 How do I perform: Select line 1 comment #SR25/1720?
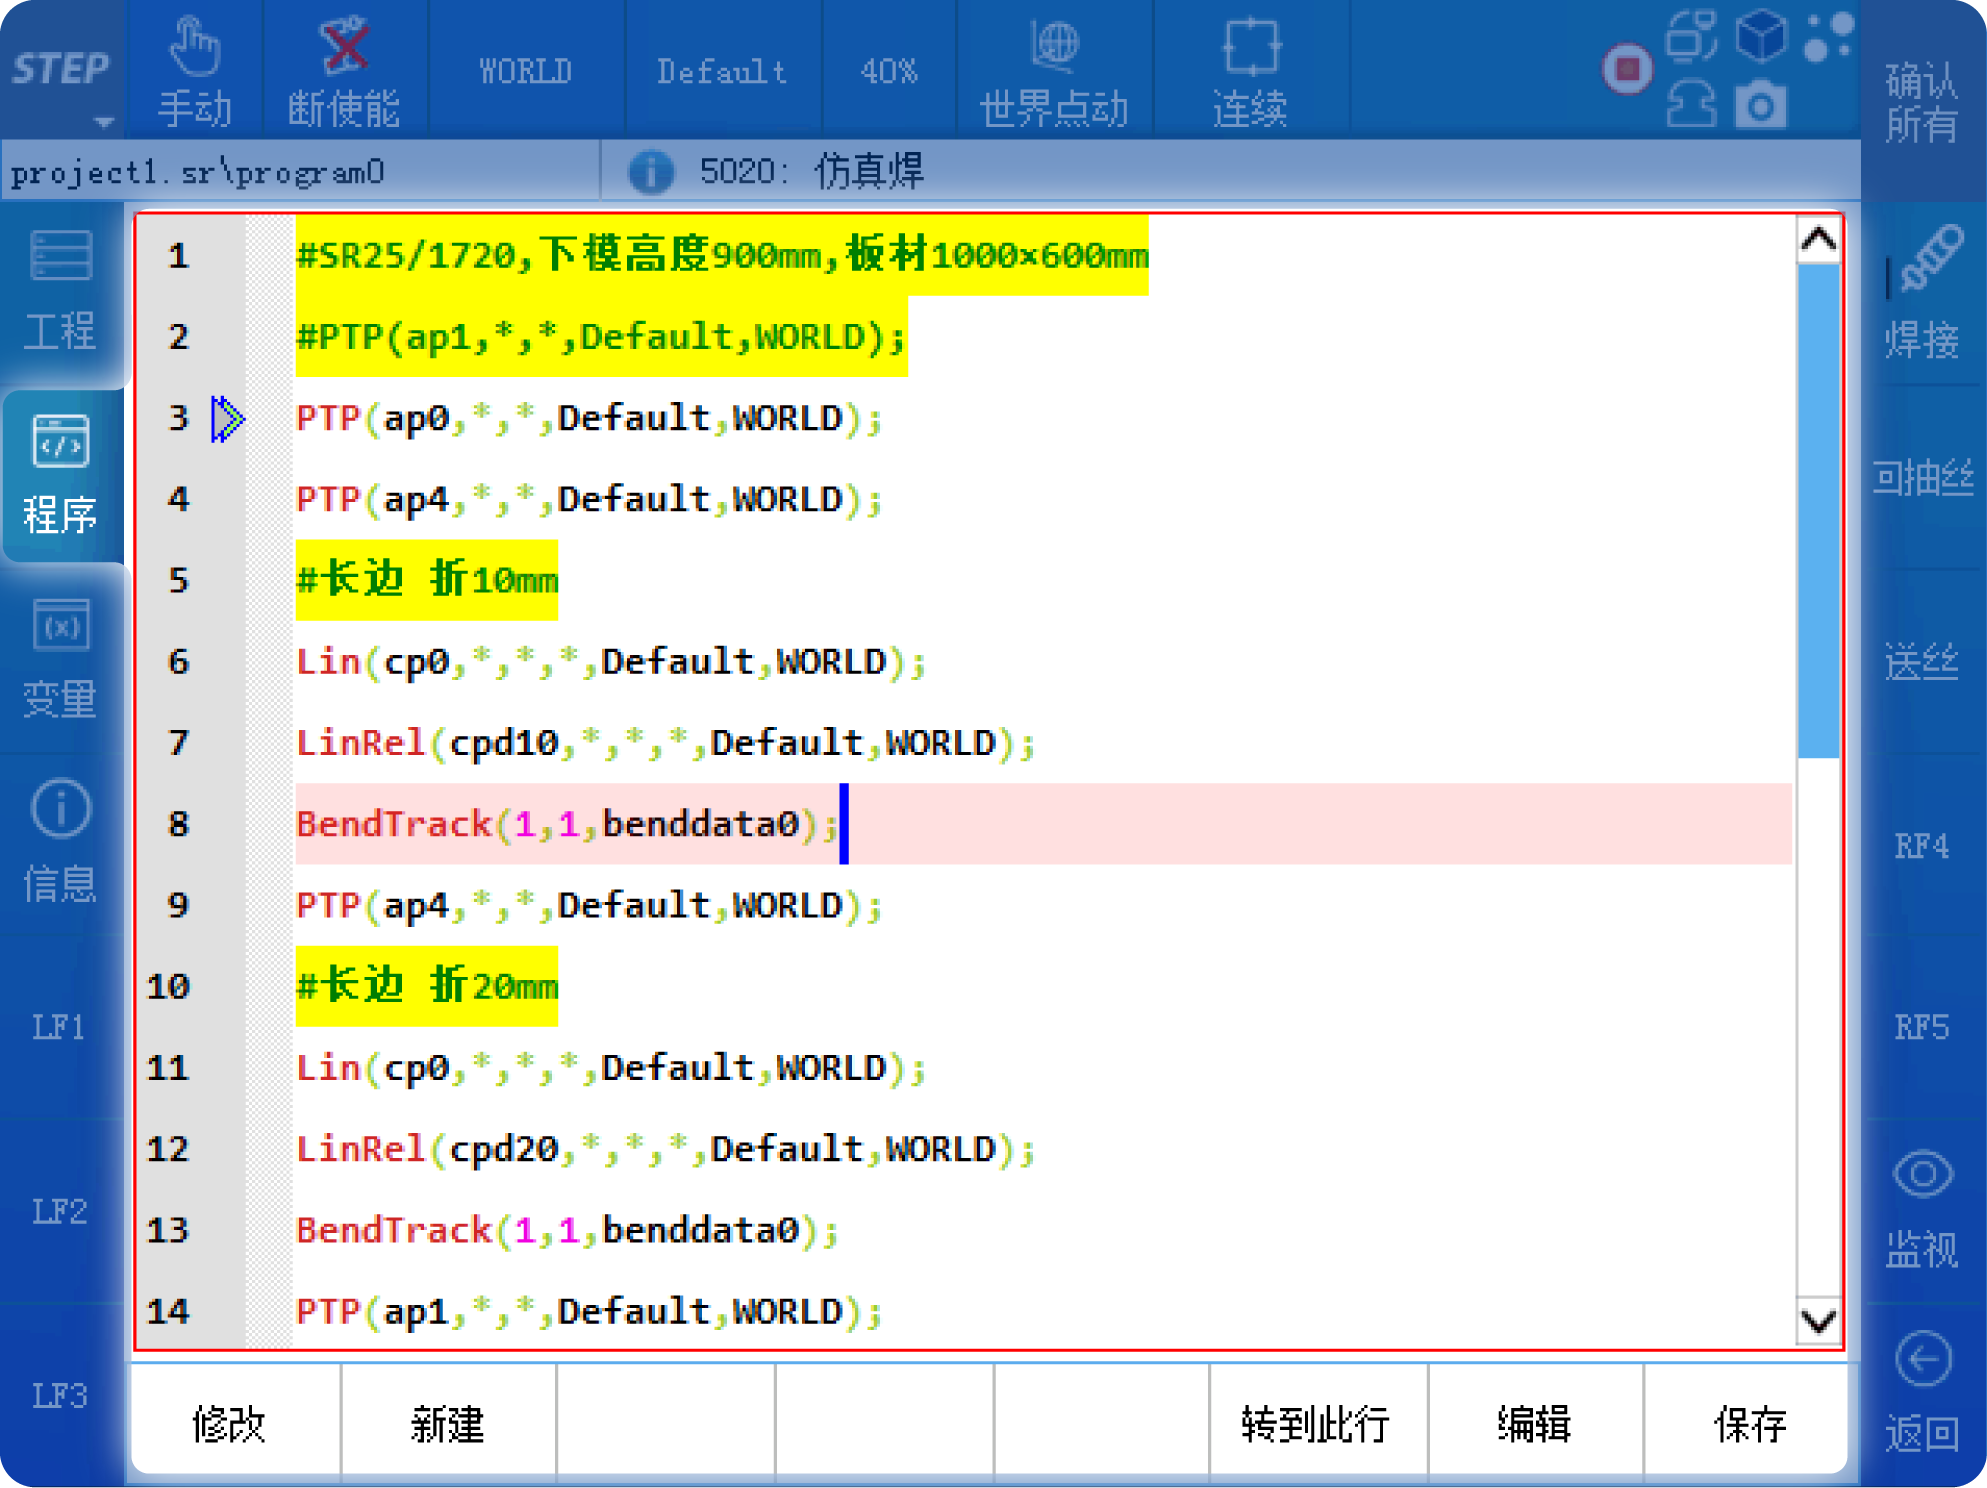722,255
